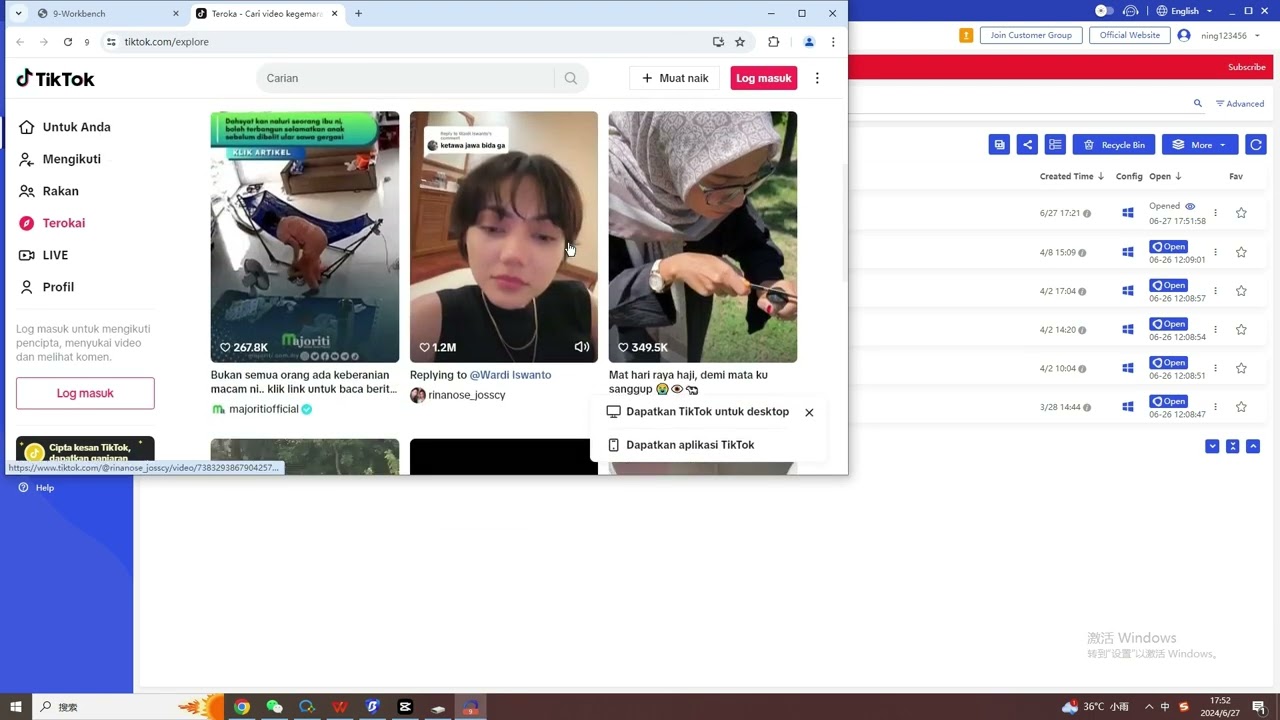
Task: Click the outlined Log masuk sidebar button
Action: coord(85,393)
